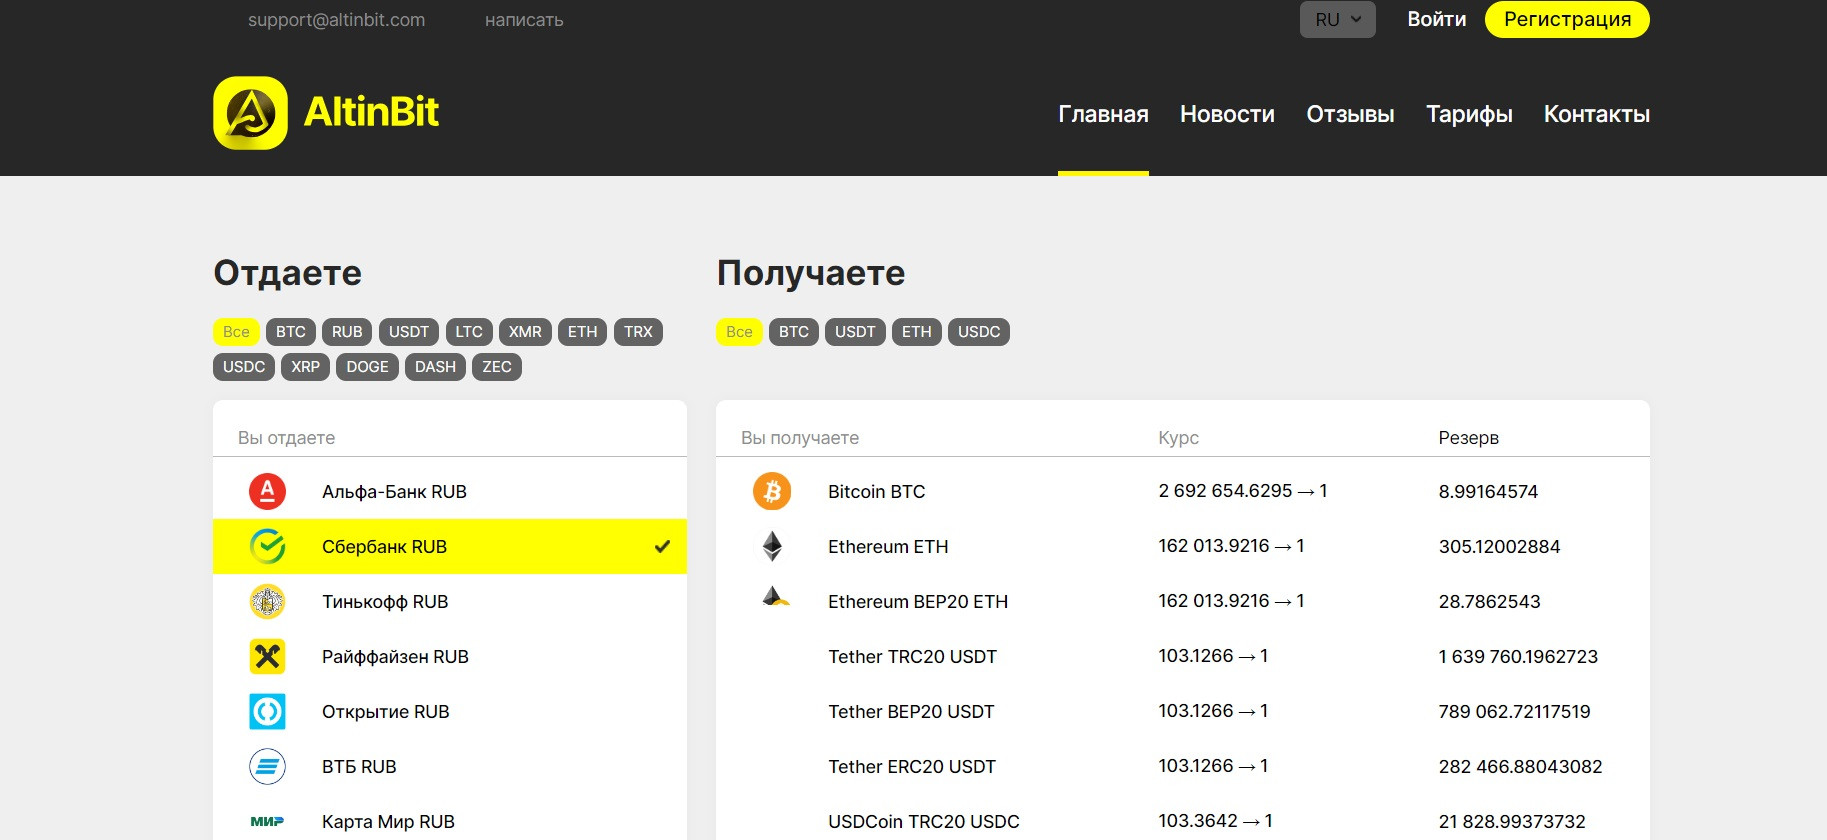
Task: Filter Отдаете by DASH
Action: tap(435, 367)
